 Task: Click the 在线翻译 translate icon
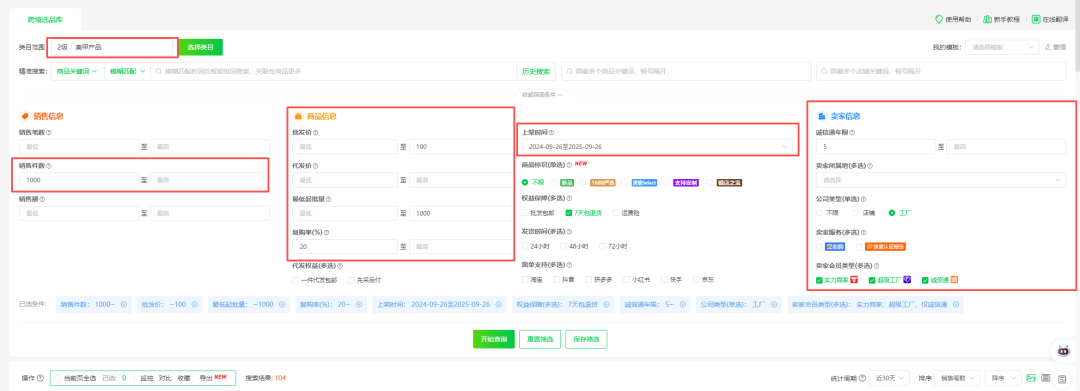click(x=1036, y=19)
